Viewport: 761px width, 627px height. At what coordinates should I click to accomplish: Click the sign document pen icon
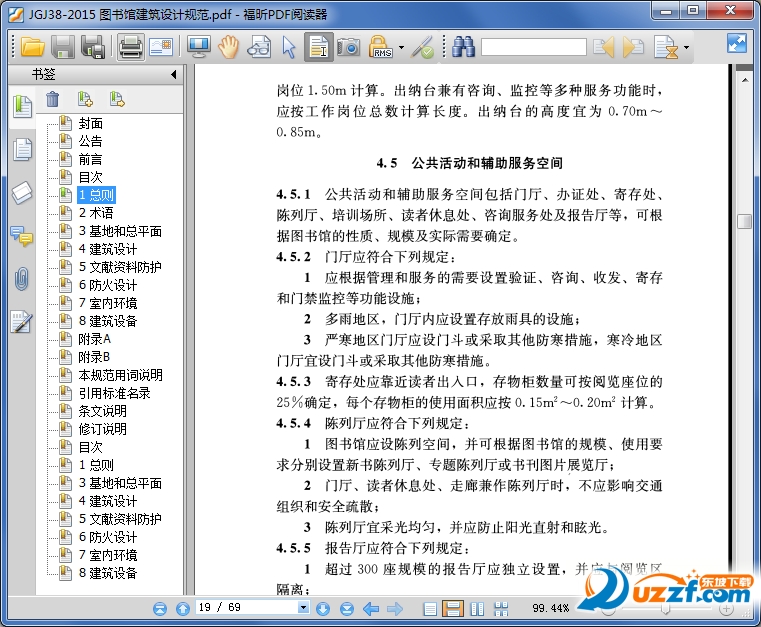pyautogui.click(x=423, y=48)
